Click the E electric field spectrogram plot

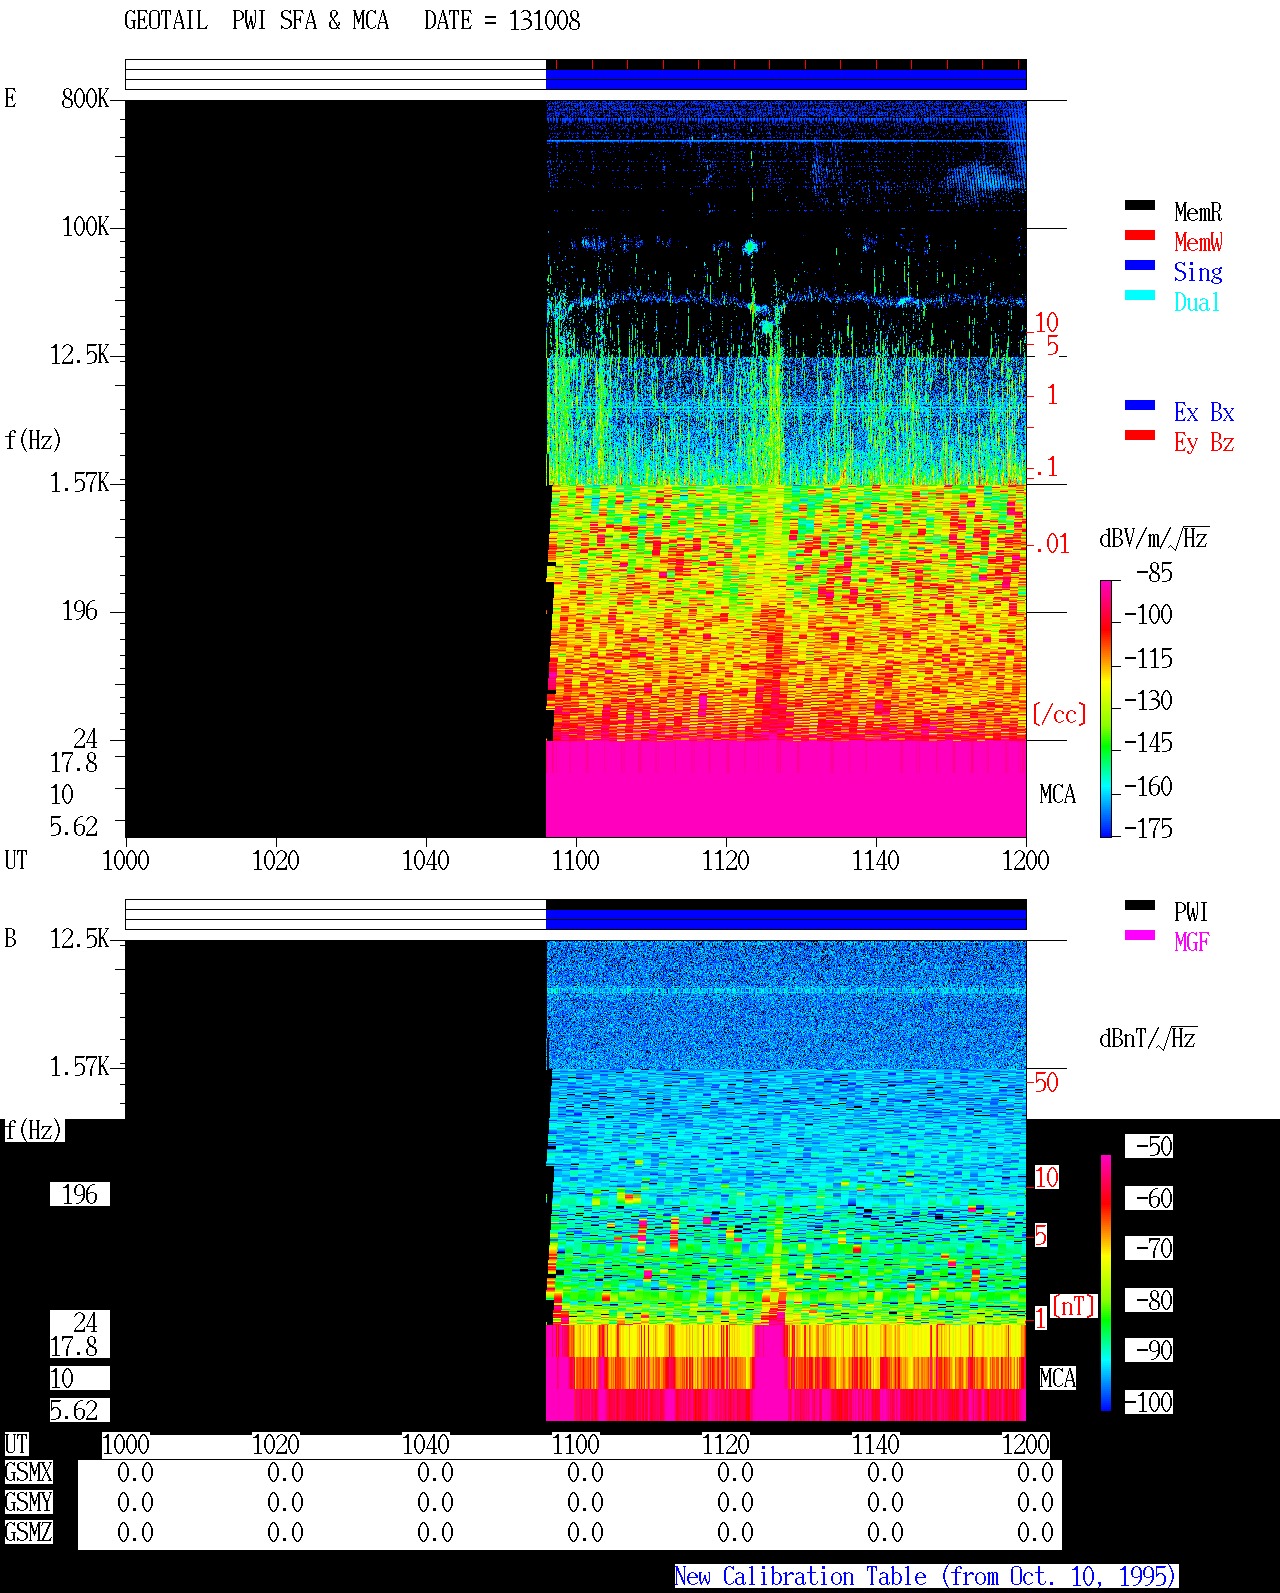[576, 468]
